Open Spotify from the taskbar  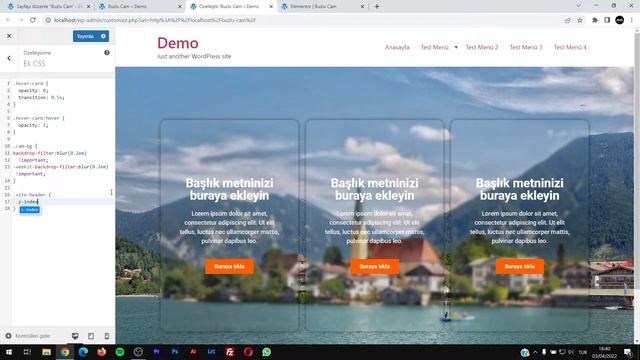coord(120,352)
